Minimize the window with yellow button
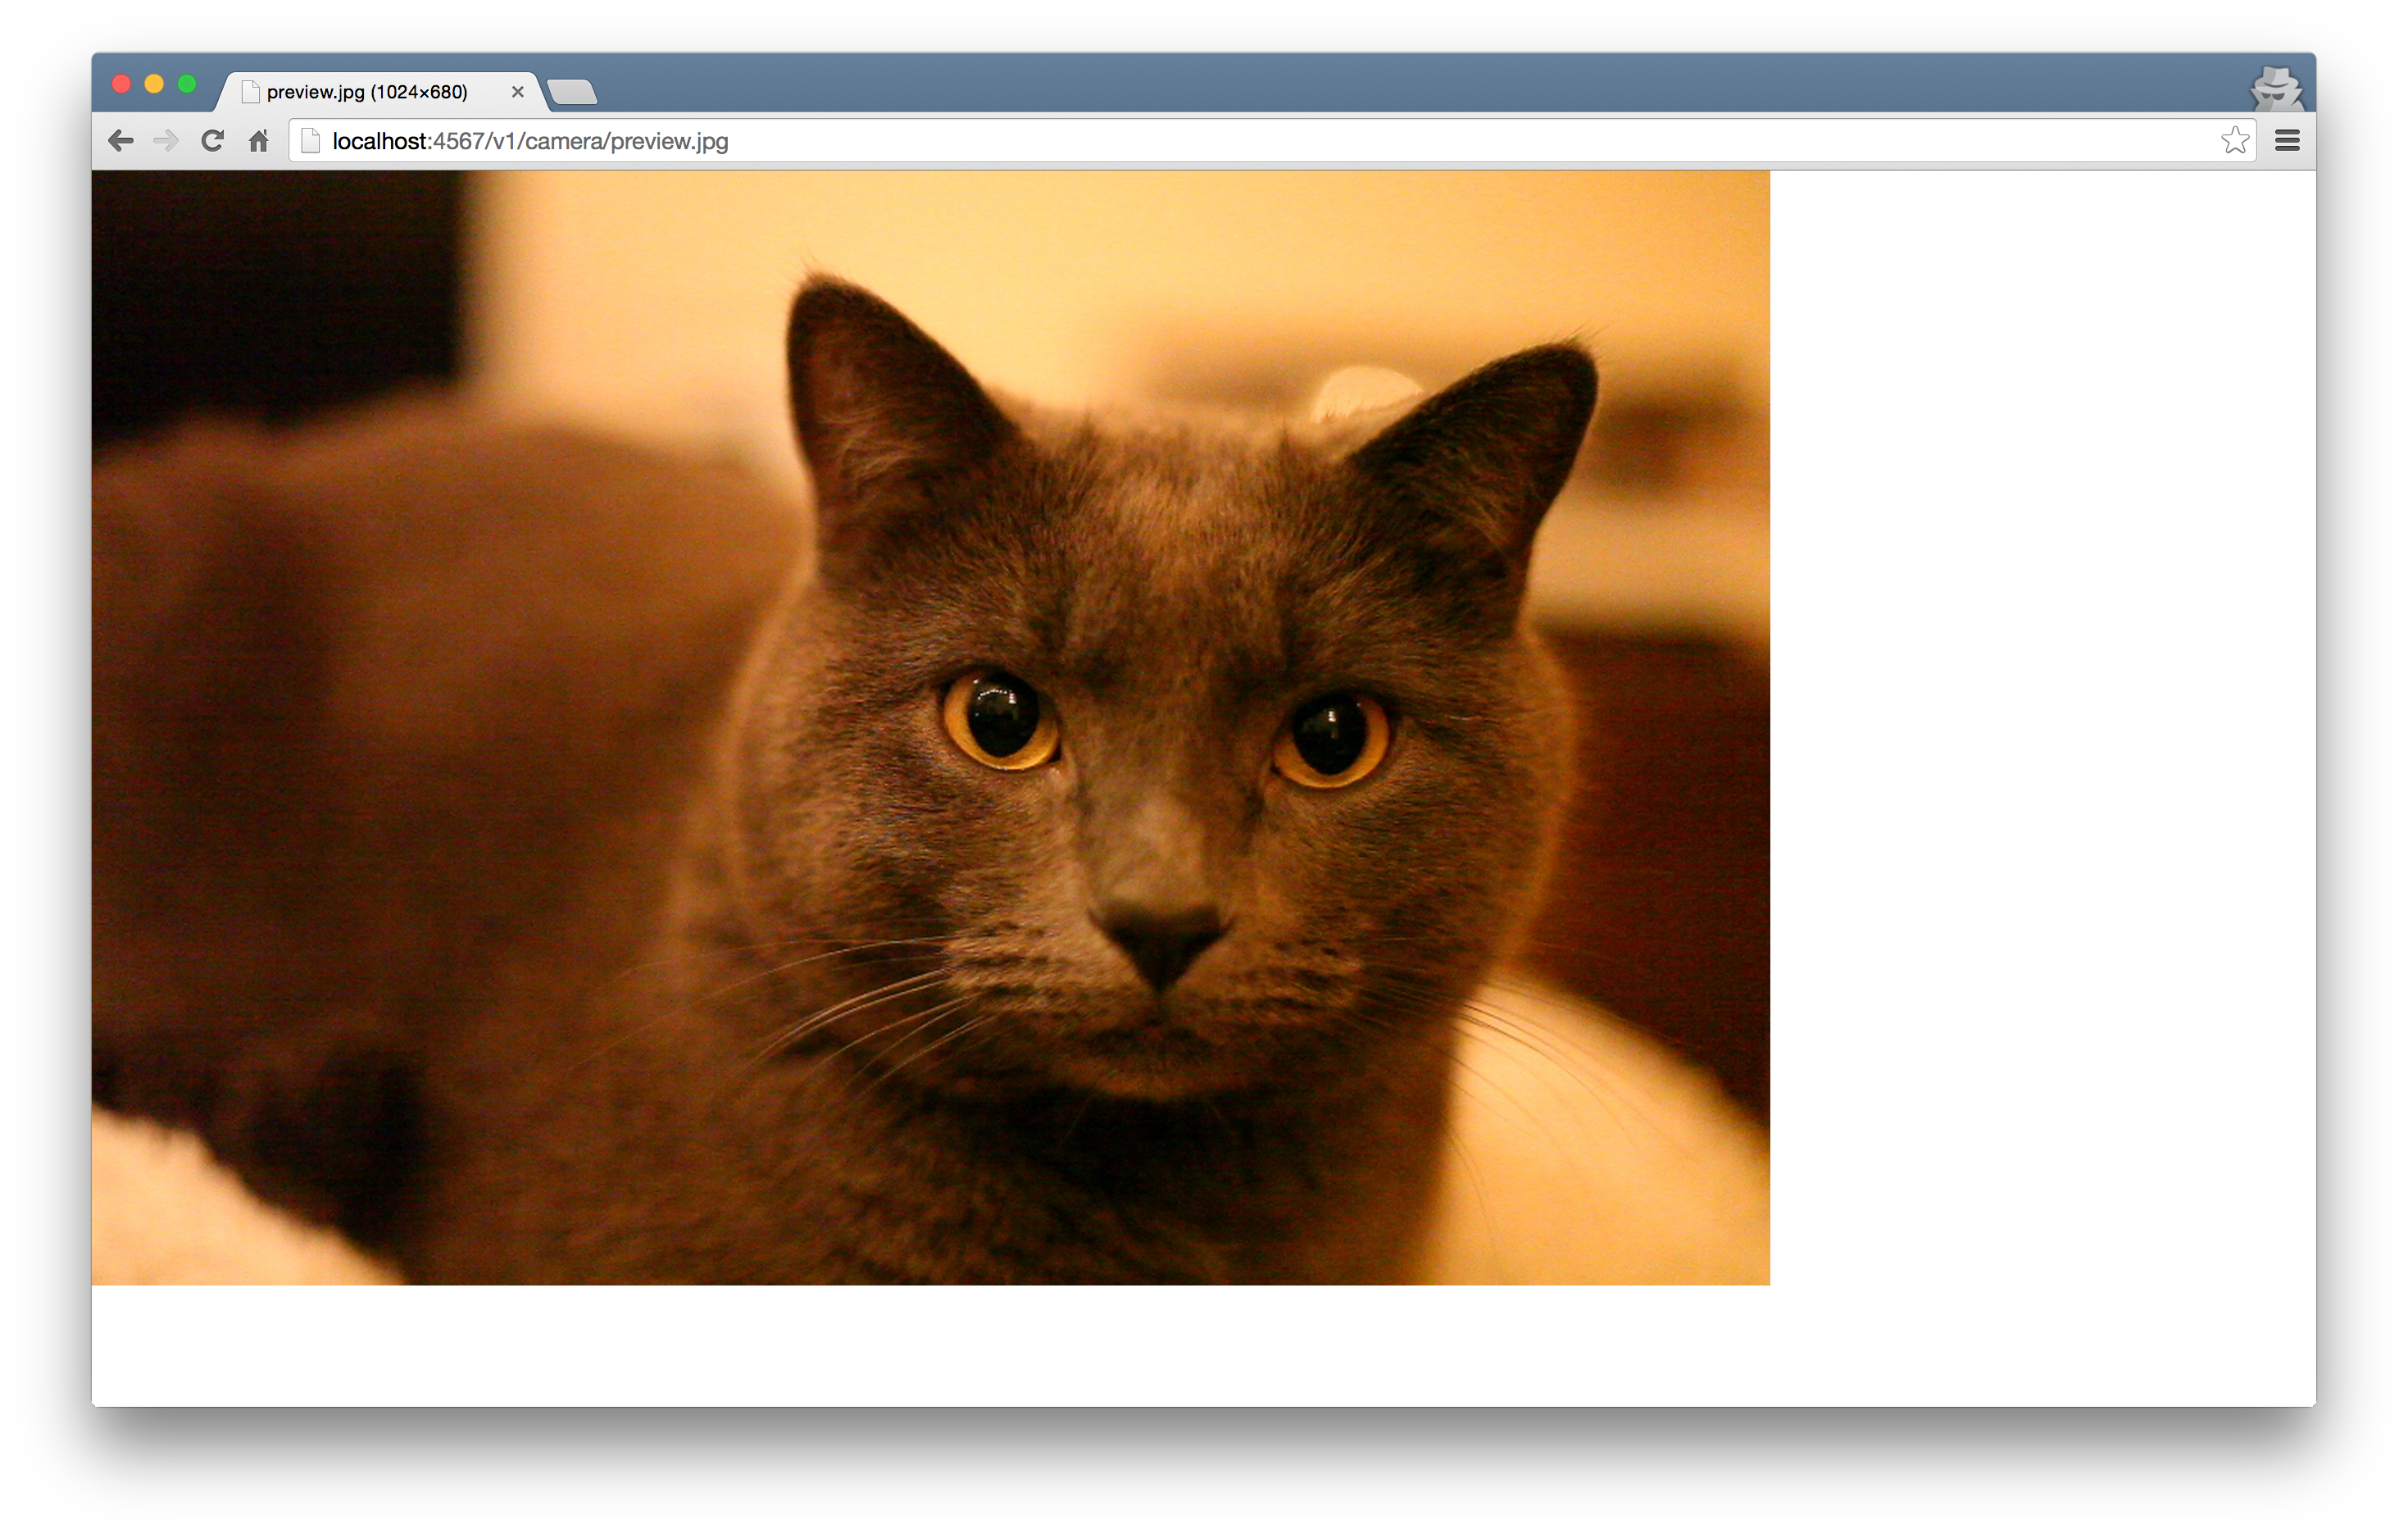This screenshot has width=2408, height=1538. (x=154, y=84)
